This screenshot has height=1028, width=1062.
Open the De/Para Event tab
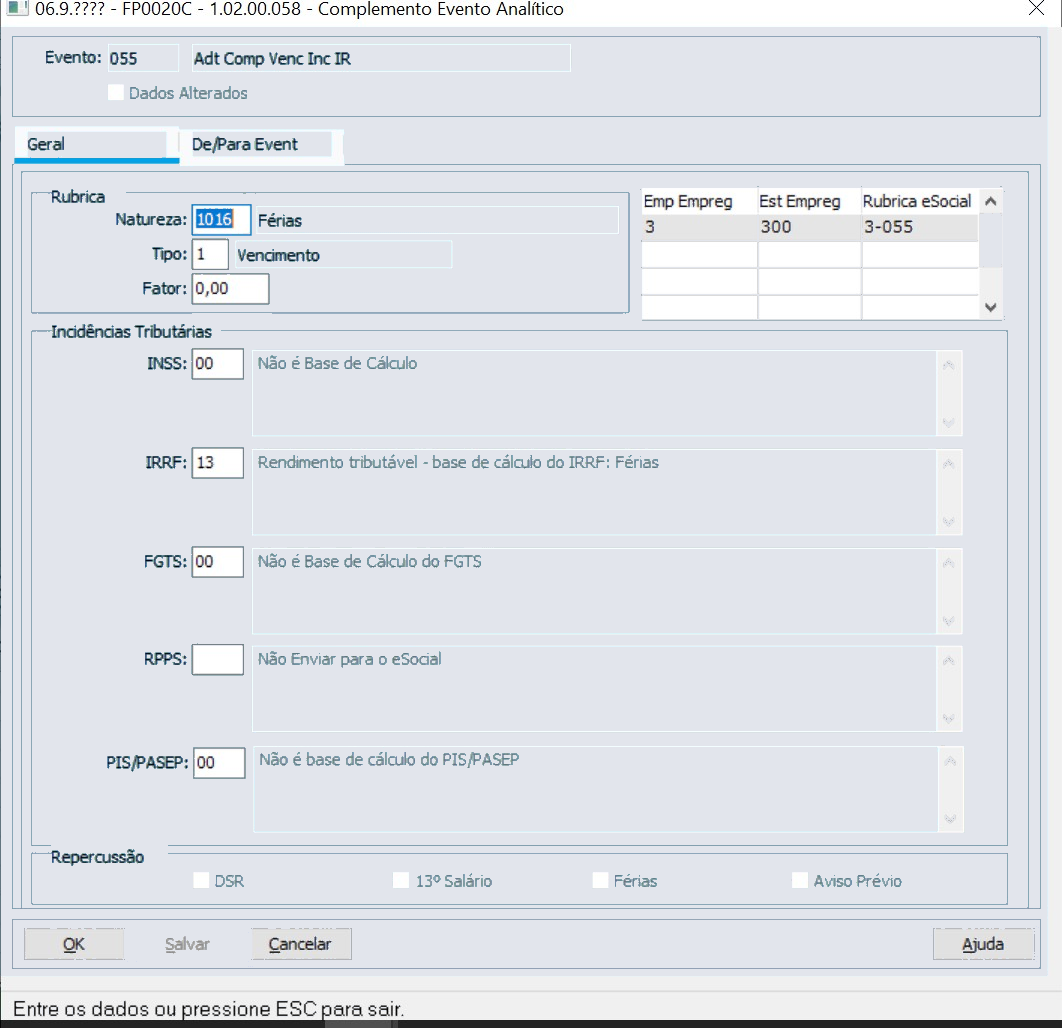261,144
